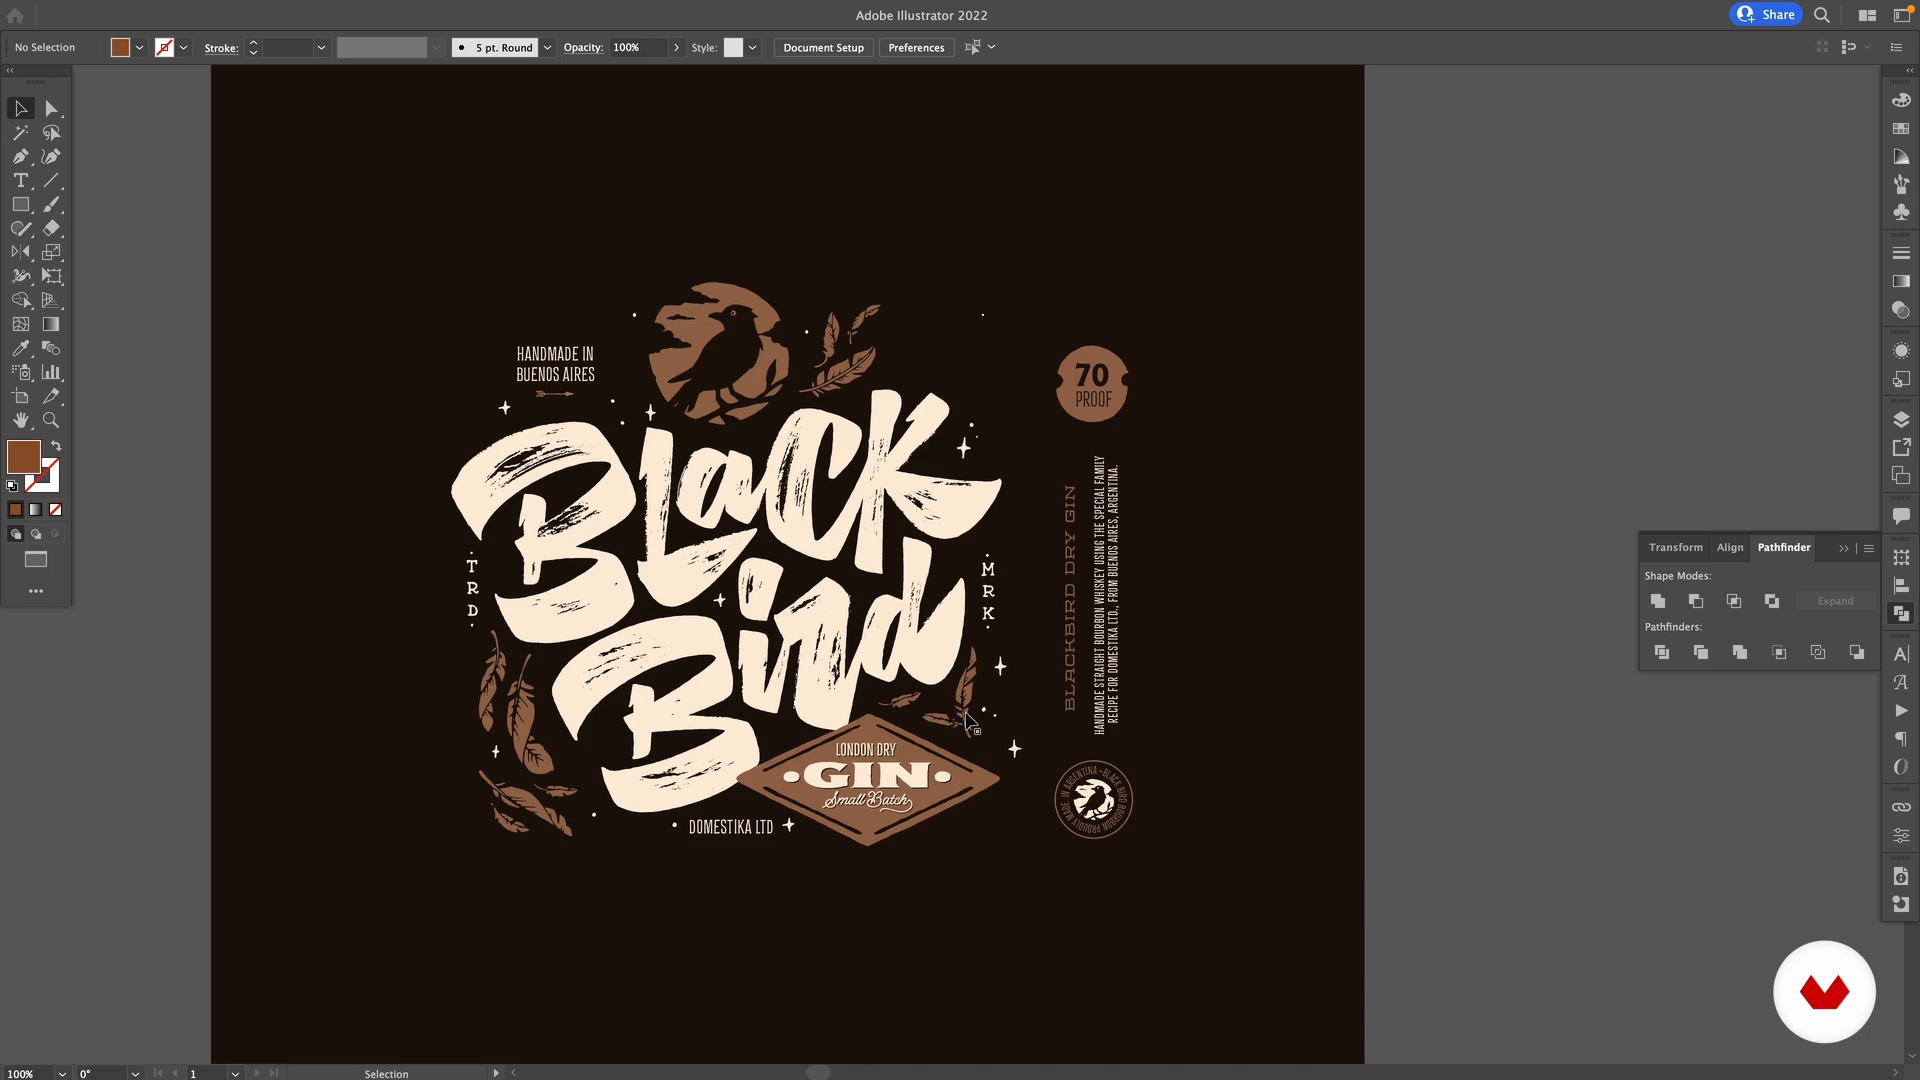Screen dimensions: 1920x1080
Task: Expand the Opacity slider arrow
Action: (x=677, y=47)
